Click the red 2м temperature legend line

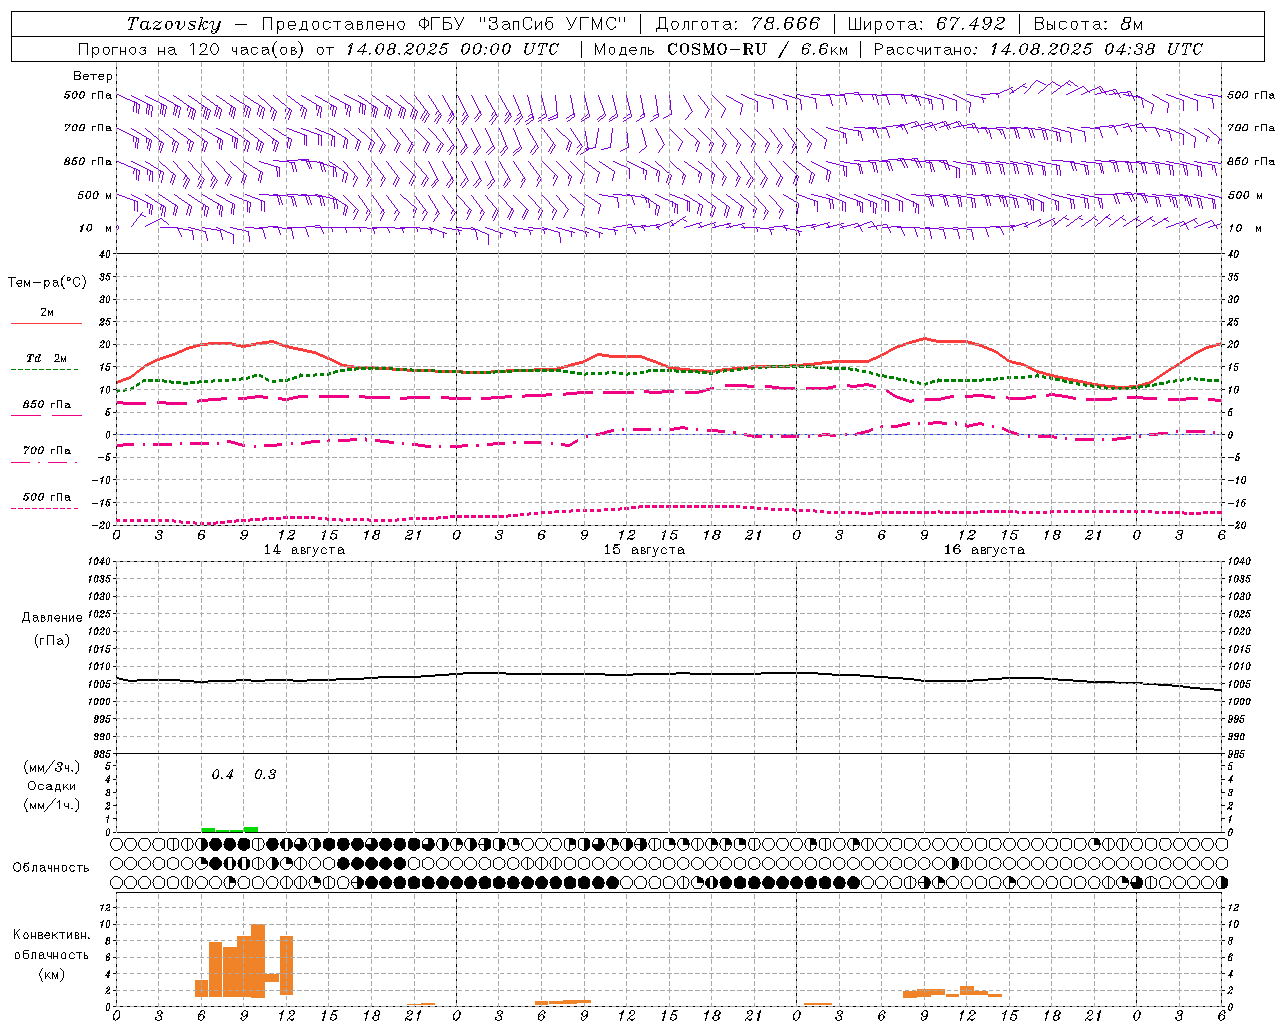[x=47, y=324]
